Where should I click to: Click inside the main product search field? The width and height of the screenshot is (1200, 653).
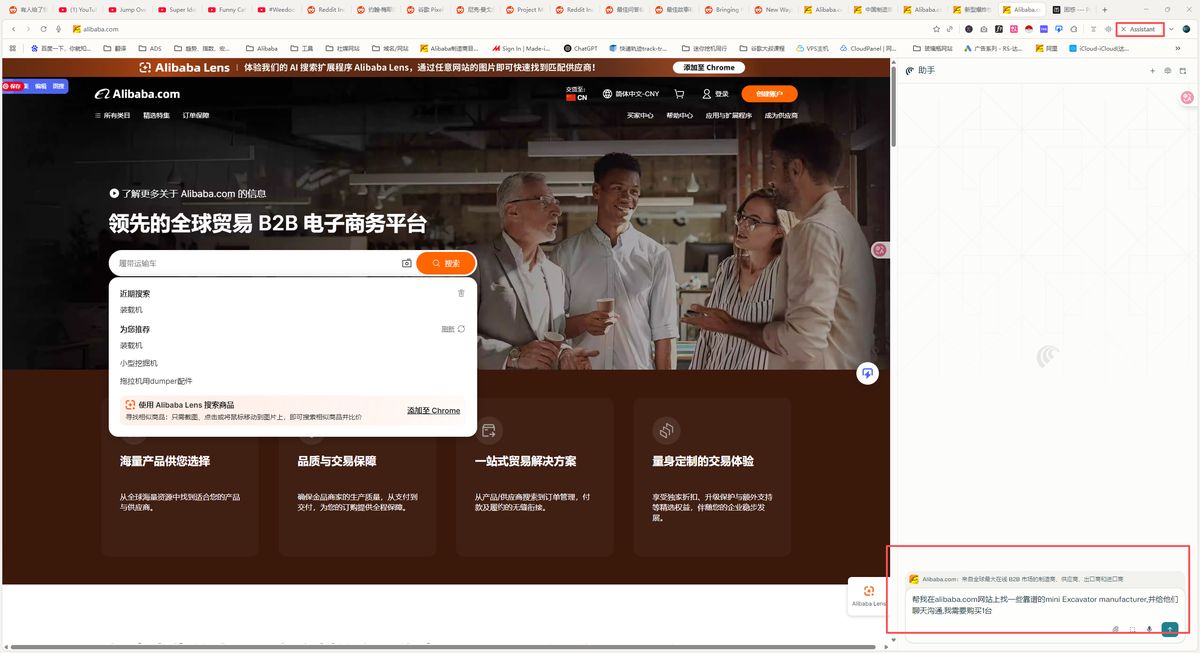(x=250, y=262)
